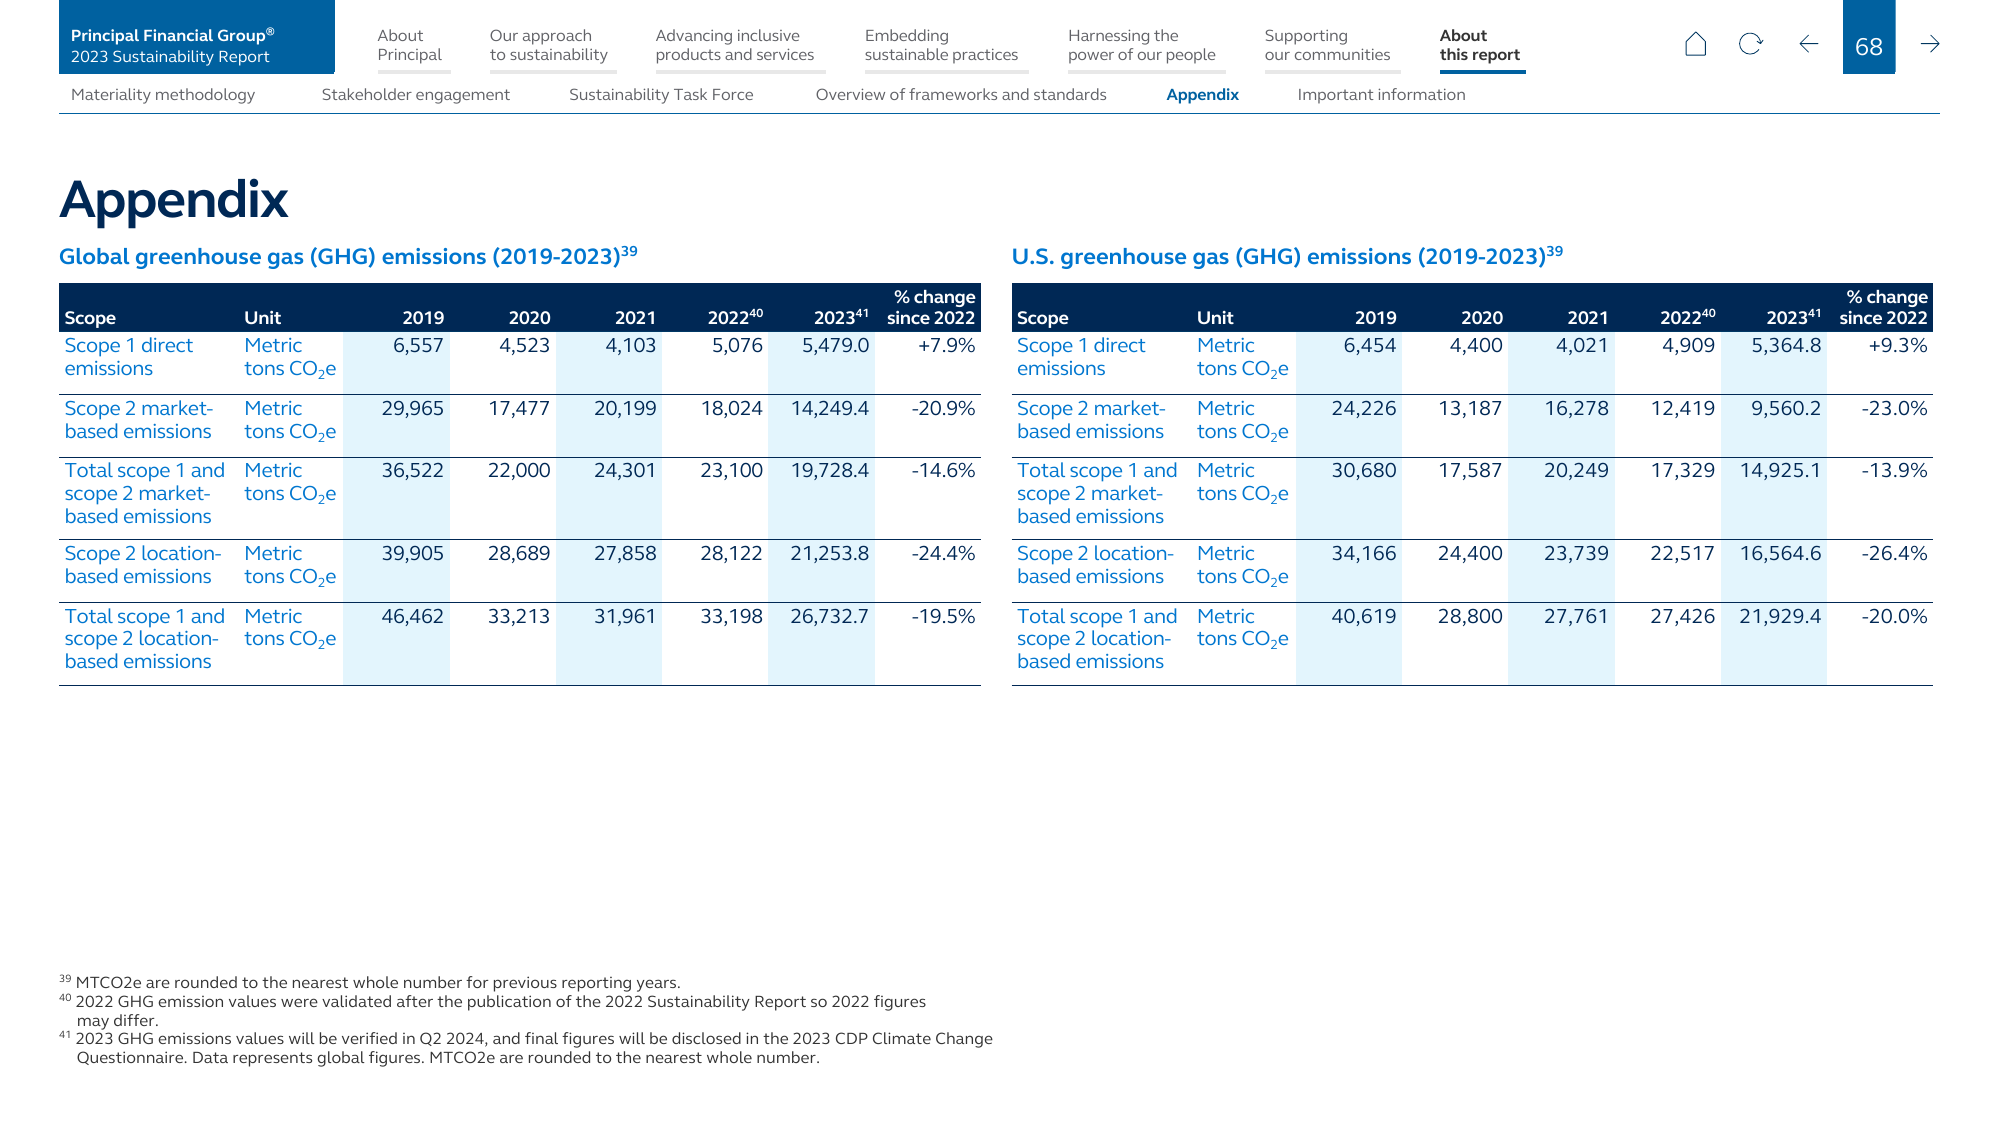Viewport: 2000px width, 1125px height.
Task: Click the U.S. value 40,619
Action: [x=1364, y=617]
